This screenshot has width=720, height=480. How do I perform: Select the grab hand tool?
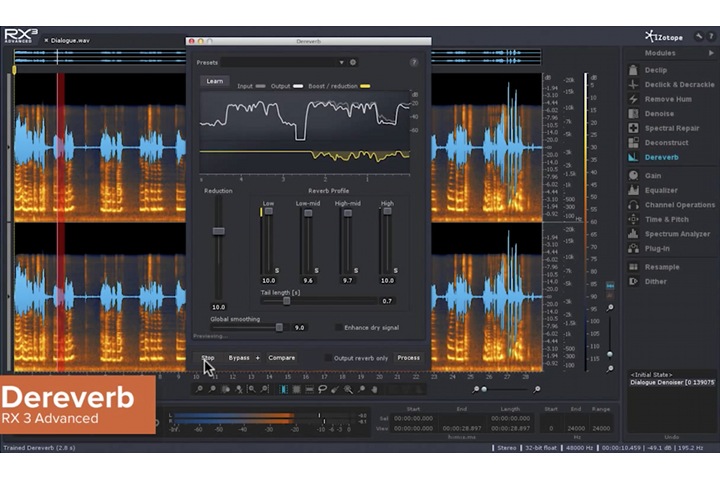click(374, 390)
